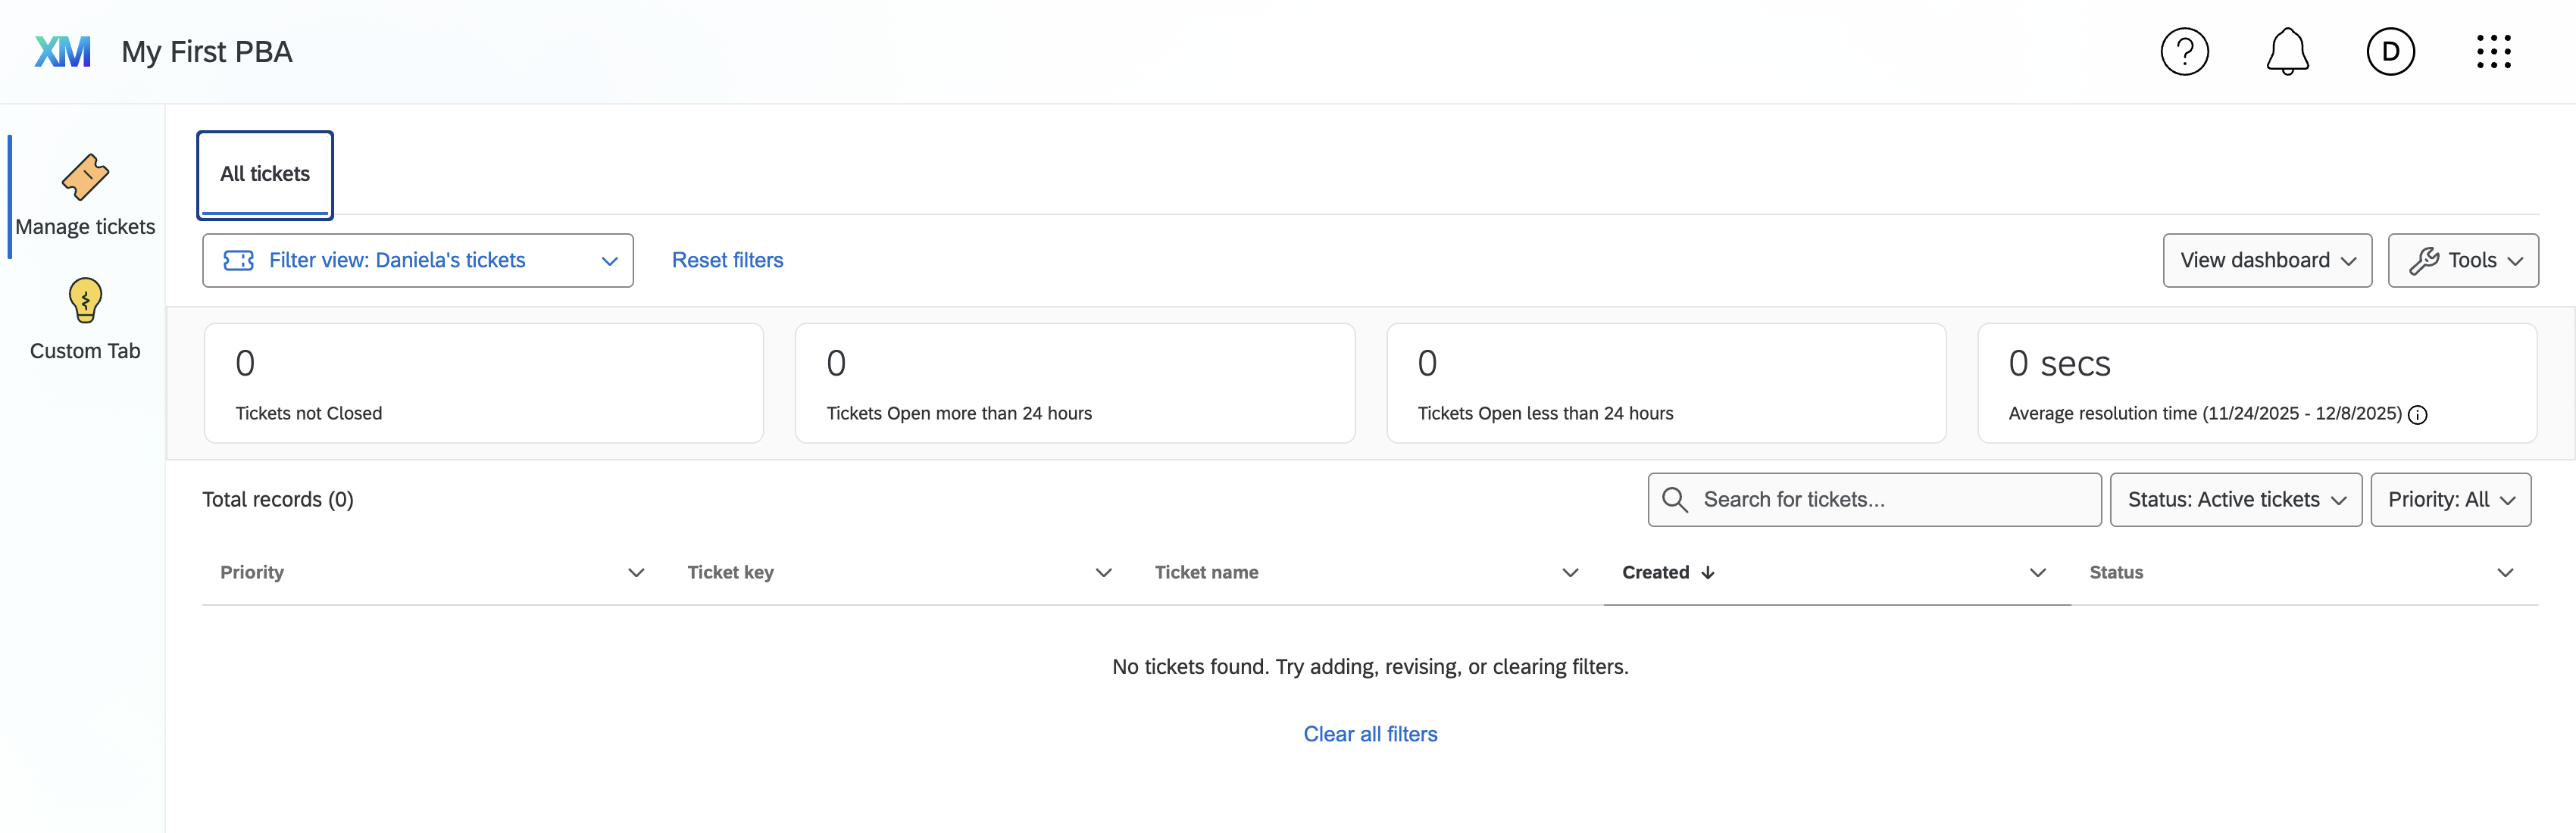Expand the Created column chevron
2576x833 pixels.
tap(2037, 572)
